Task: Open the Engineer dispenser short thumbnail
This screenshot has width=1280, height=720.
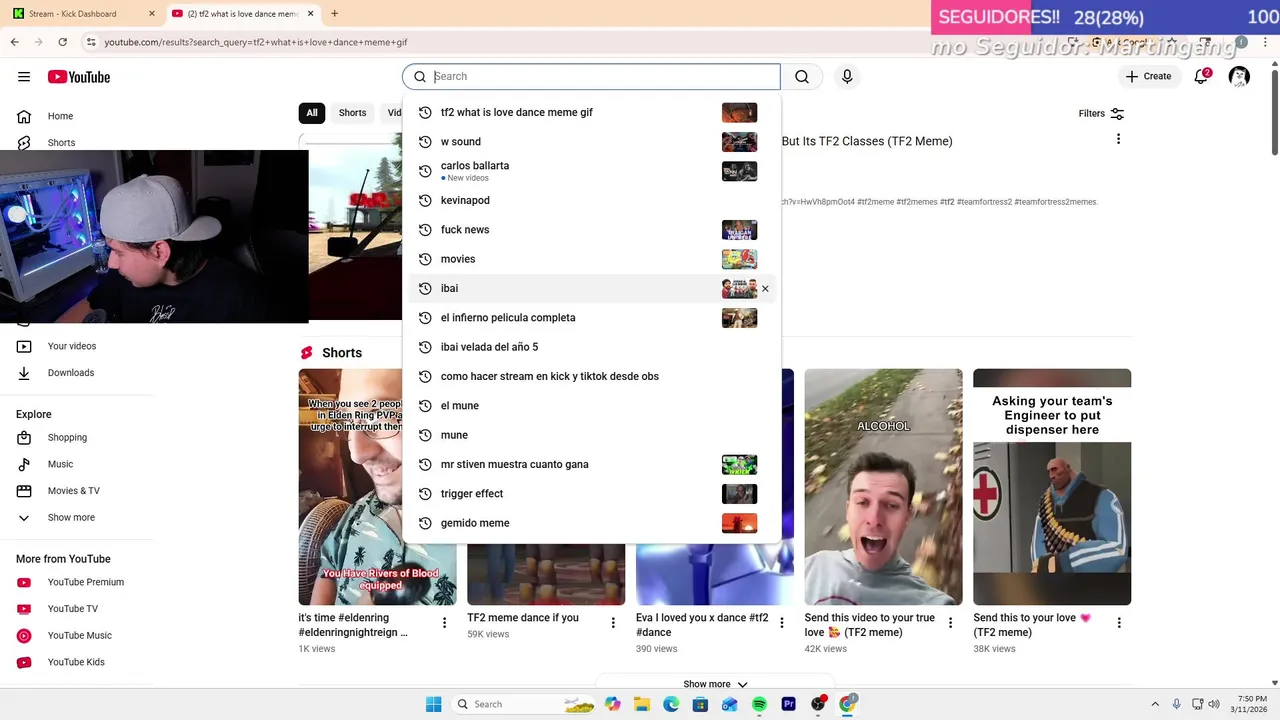Action: [1052, 487]
